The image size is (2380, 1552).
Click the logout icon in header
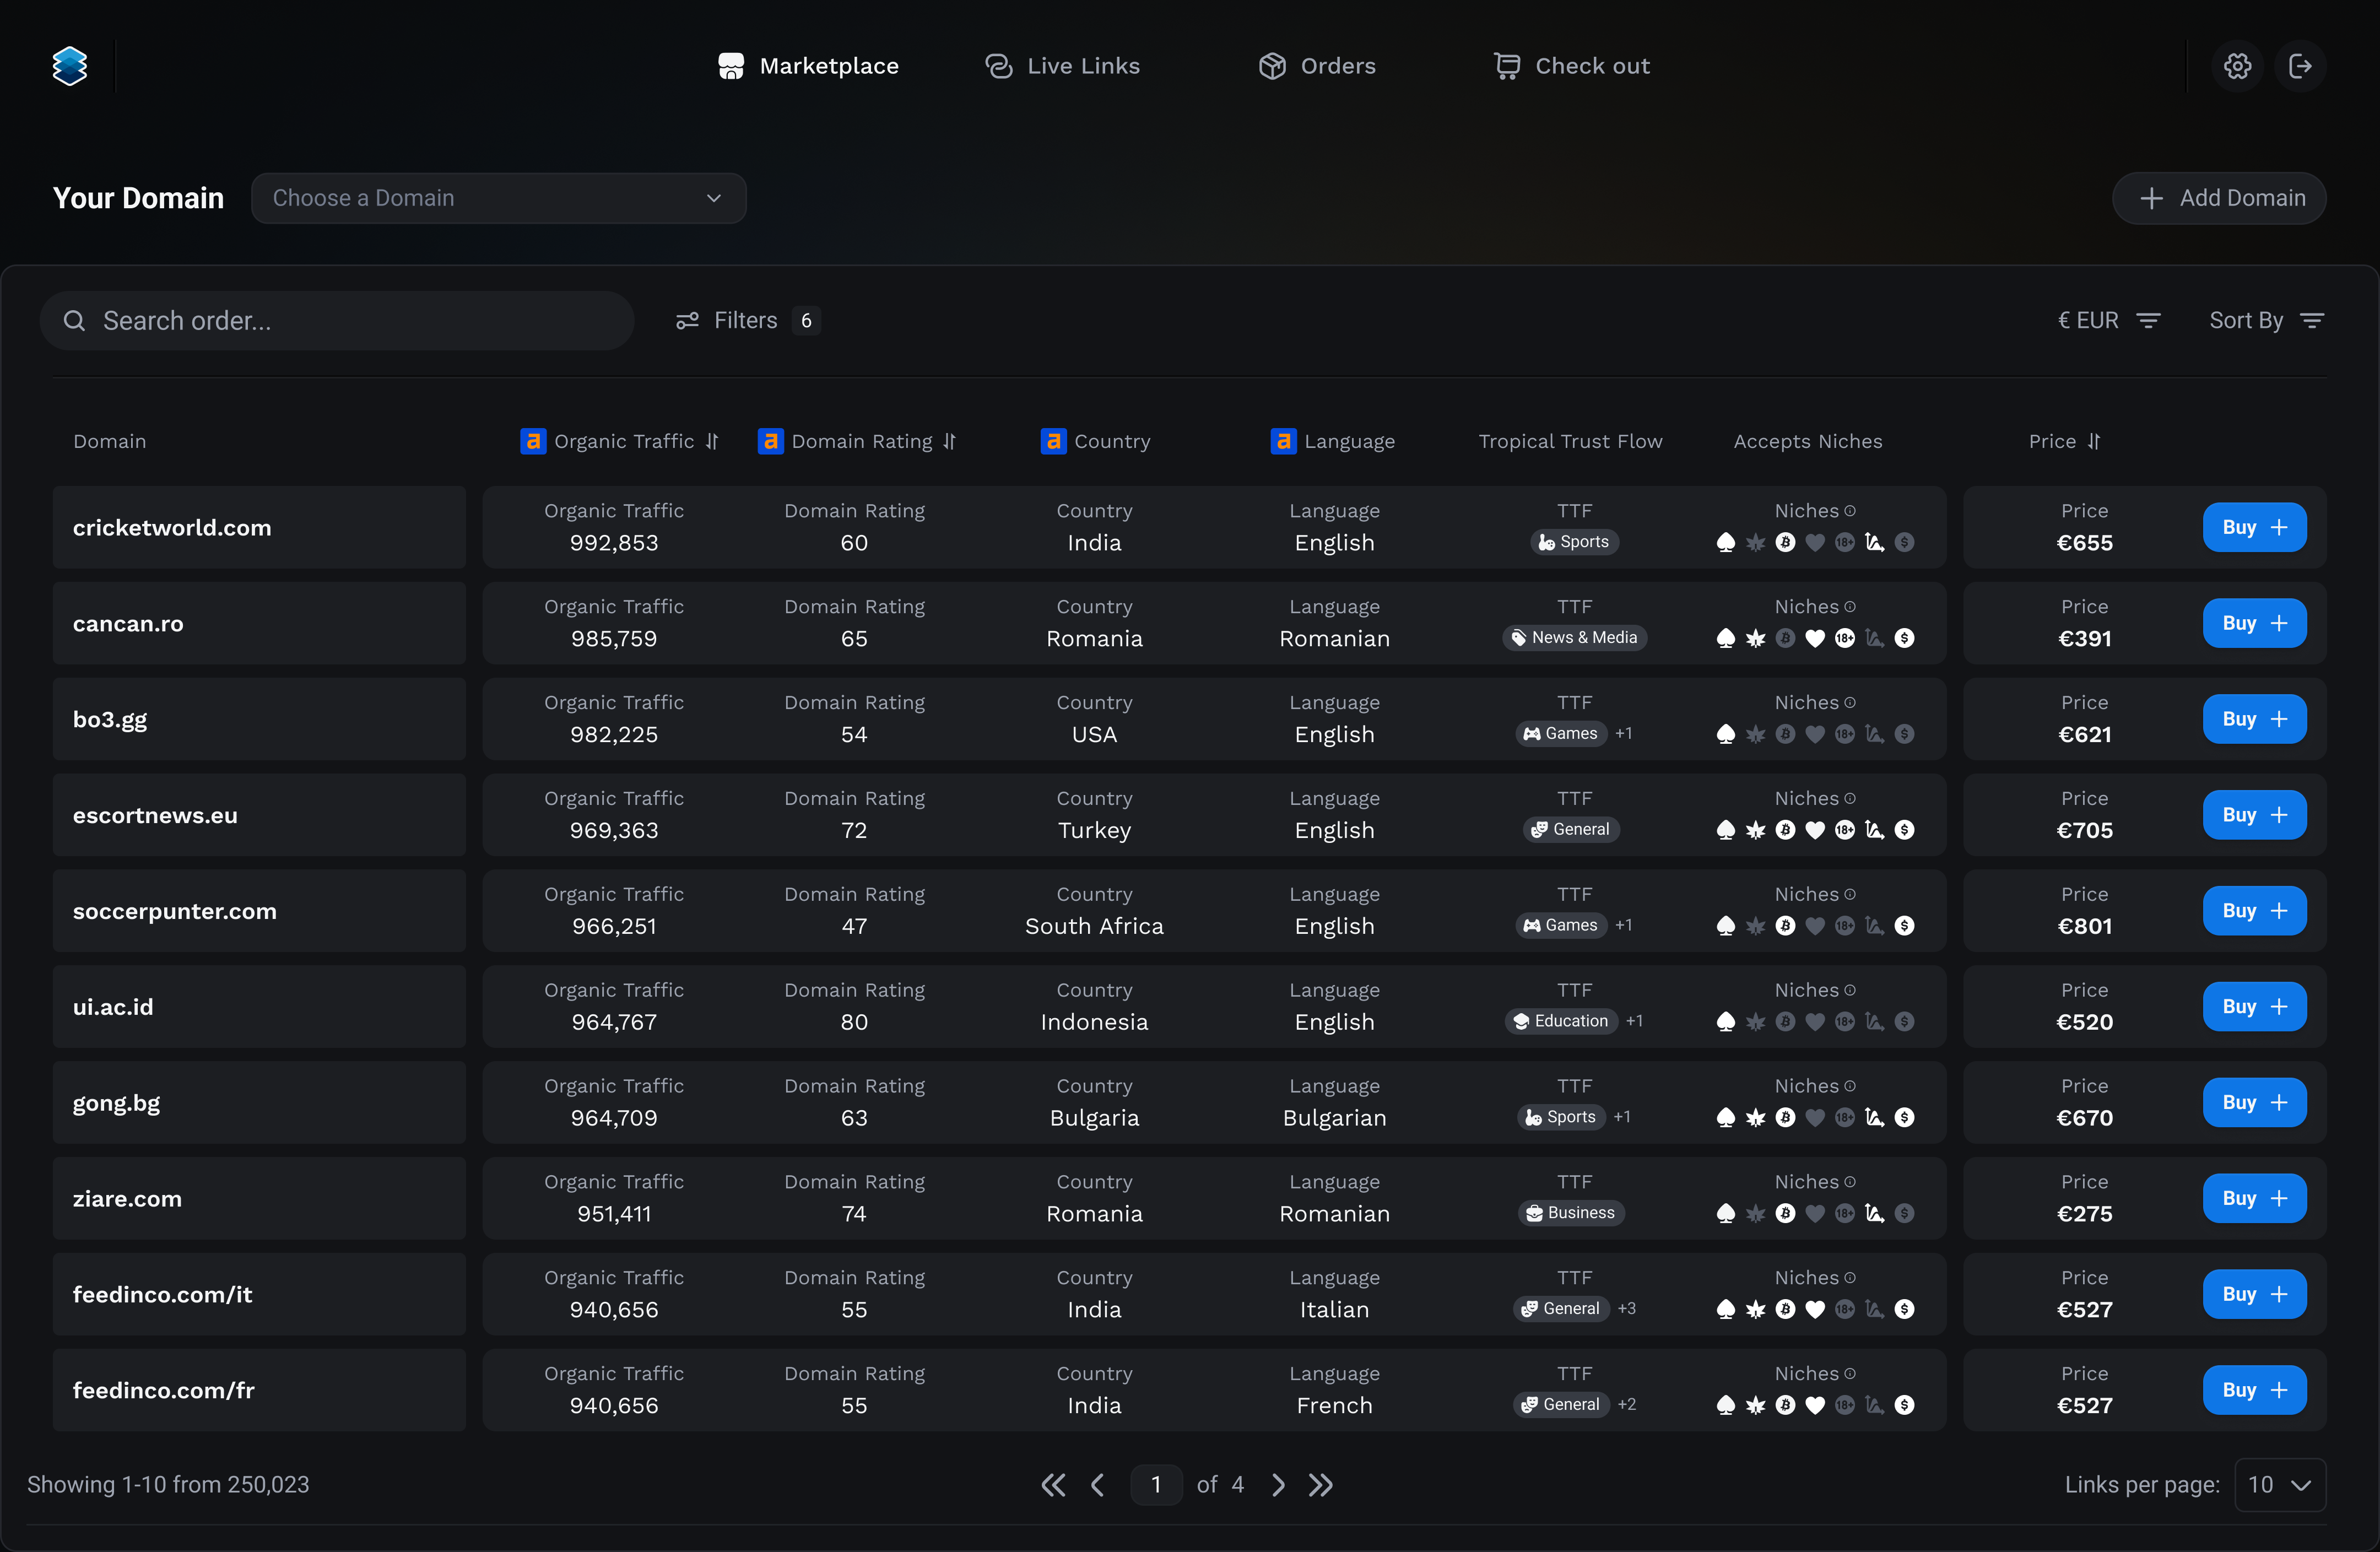(x=2300, y=66)
